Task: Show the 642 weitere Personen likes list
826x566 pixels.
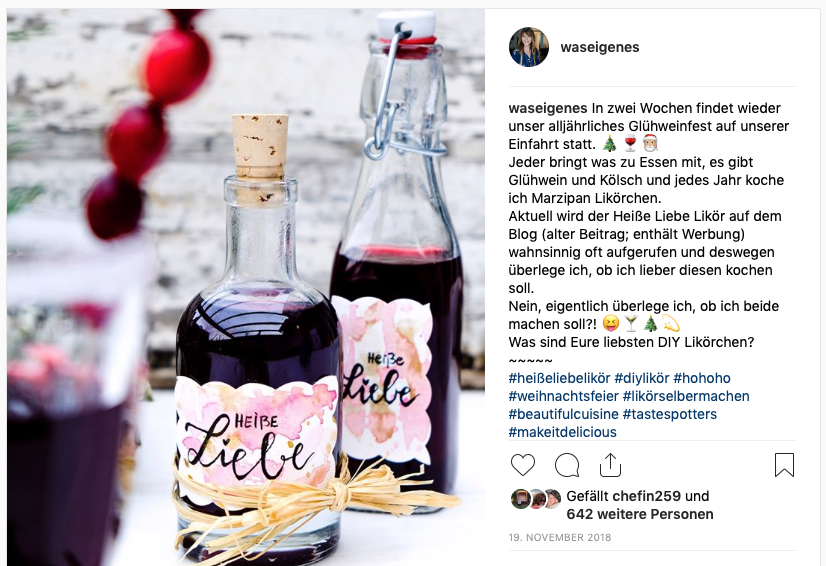Action: (x=640, y=514)
